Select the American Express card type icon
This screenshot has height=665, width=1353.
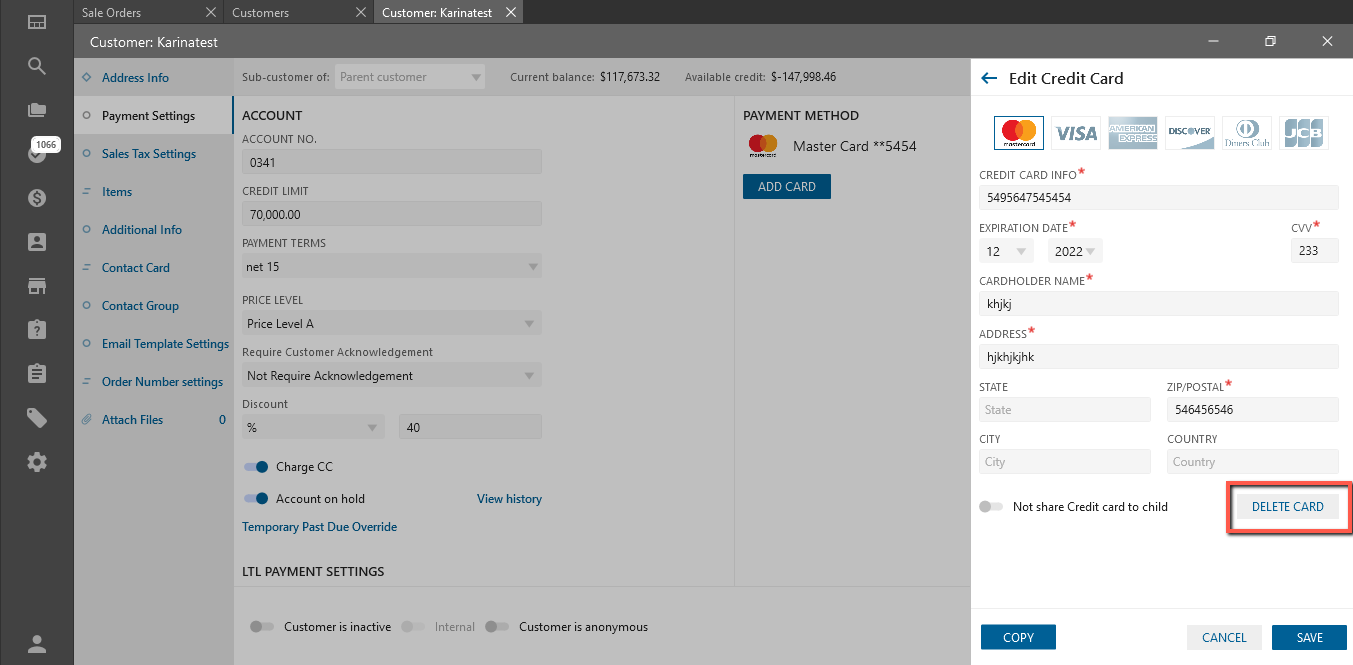click(x=1133, y=132)
